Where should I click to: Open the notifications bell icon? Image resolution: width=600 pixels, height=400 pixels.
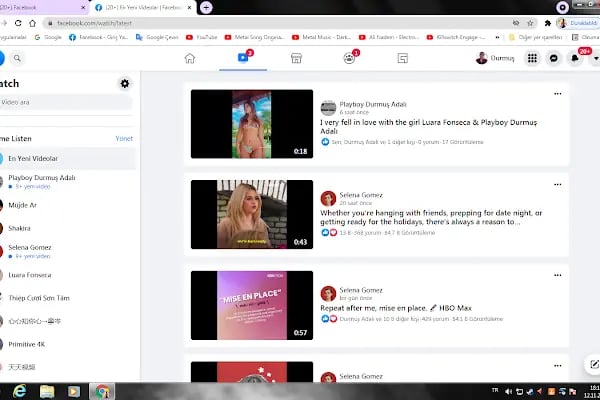[575, 58]
